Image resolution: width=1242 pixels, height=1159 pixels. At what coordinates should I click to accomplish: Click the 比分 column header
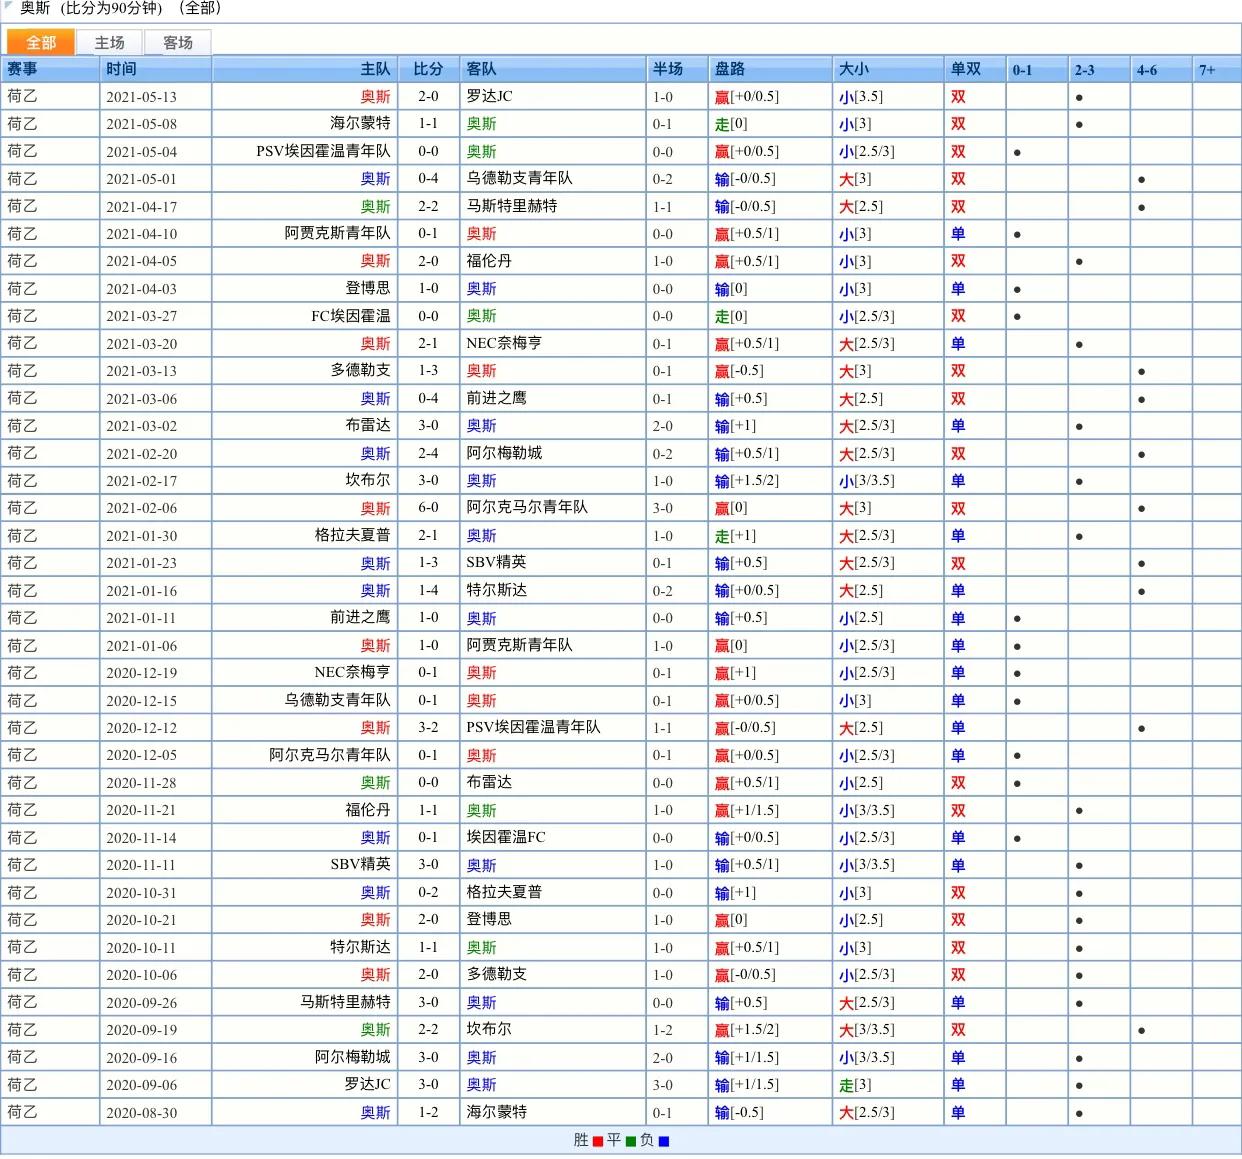(x=428, y=69)
